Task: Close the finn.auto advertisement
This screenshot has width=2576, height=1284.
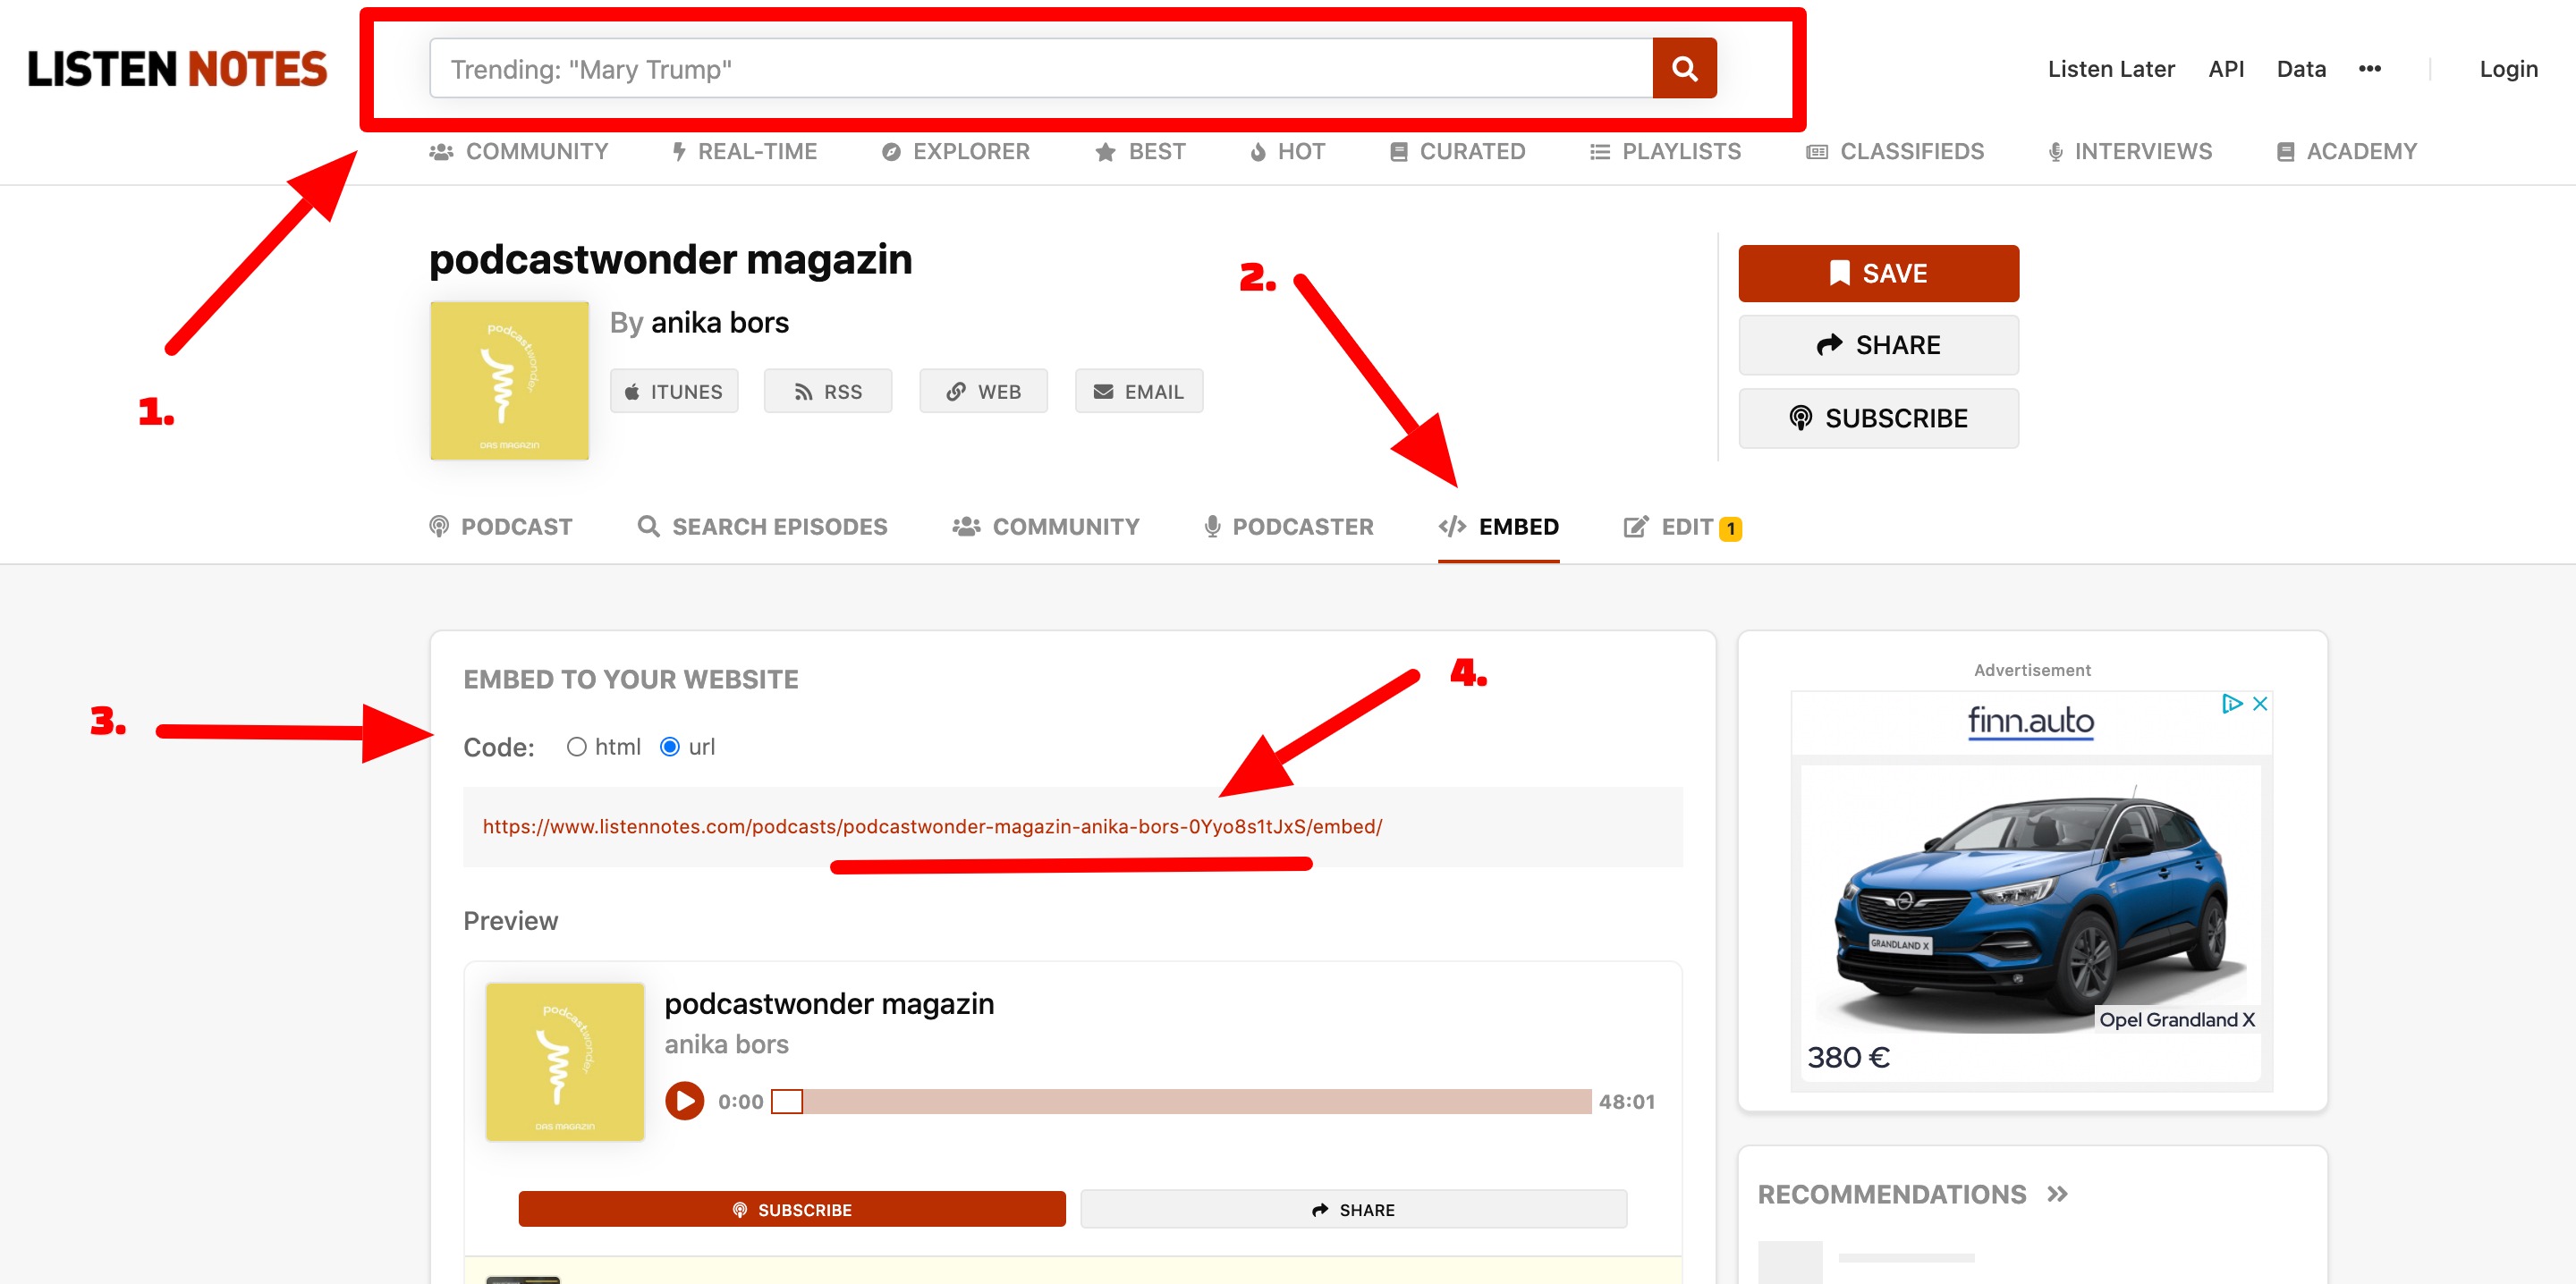Action: [2260, 703]
